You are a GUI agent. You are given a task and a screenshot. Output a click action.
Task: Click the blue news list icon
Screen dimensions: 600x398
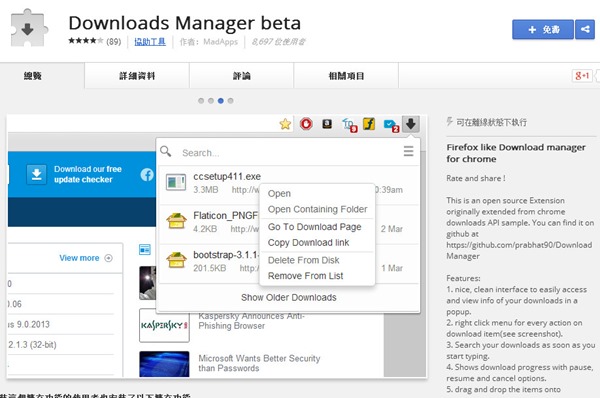tap(145, 250)
